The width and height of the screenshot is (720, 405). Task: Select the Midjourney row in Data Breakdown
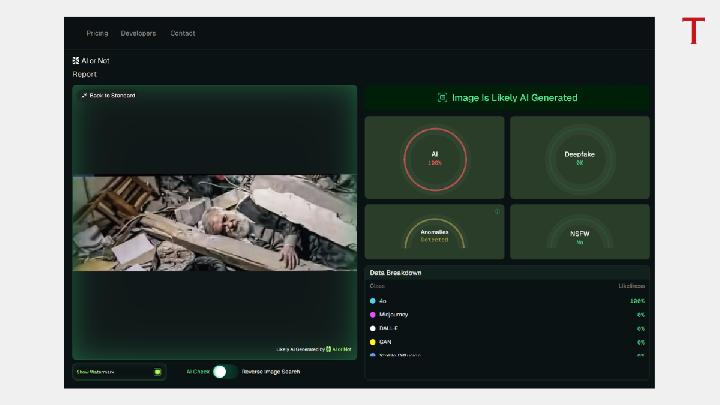pyautogui.click(x=394, y=314)
